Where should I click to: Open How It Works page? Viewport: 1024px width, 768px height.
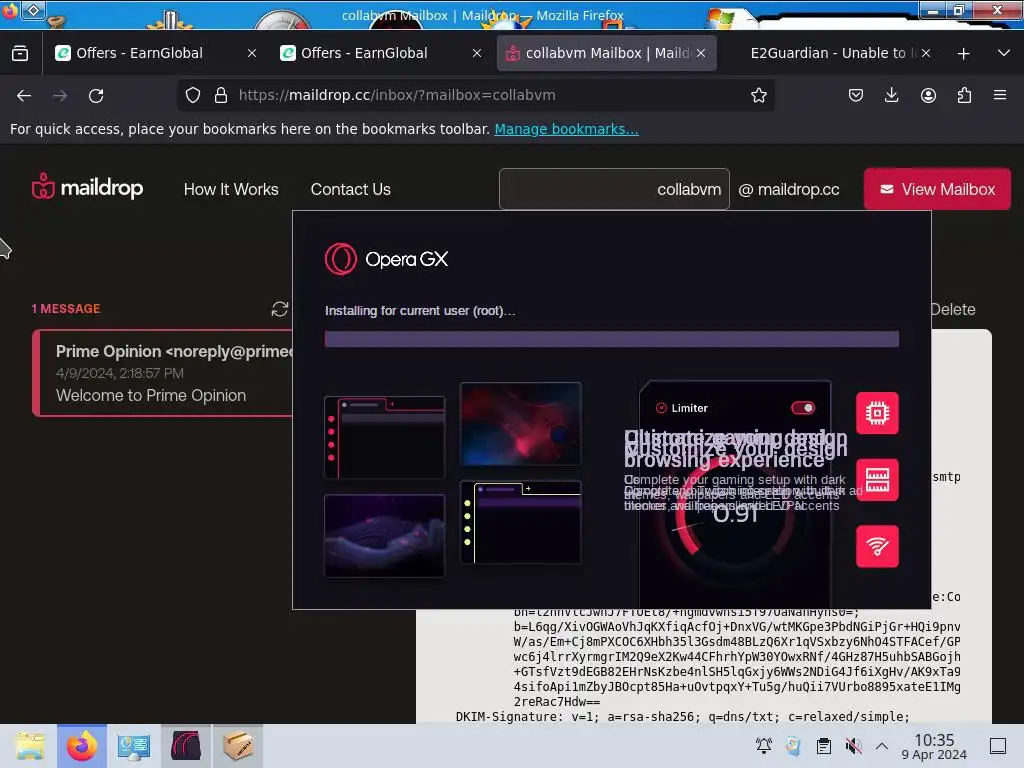(231, 189)
